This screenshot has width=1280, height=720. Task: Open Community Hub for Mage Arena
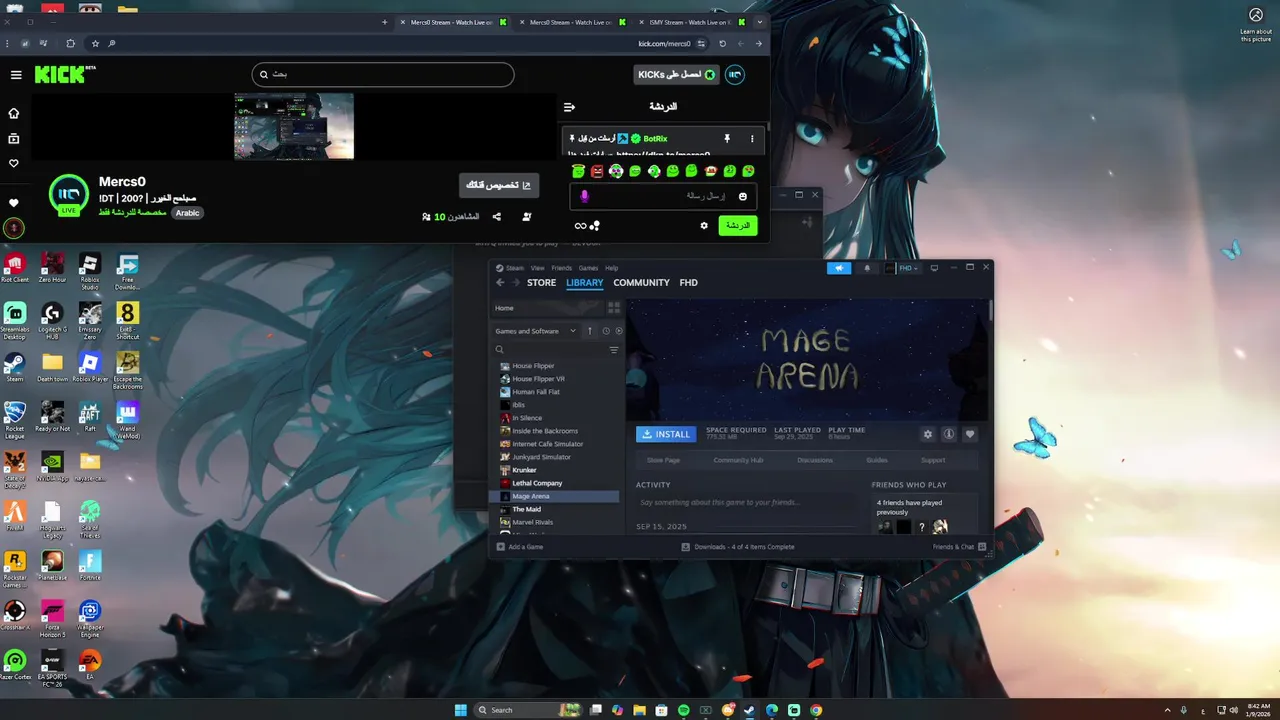[x=738, y=460]
